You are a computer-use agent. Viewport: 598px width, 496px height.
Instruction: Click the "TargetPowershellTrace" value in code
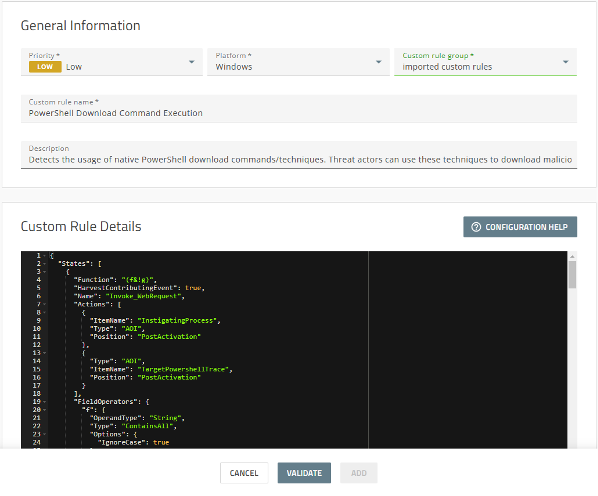[183, 369]
